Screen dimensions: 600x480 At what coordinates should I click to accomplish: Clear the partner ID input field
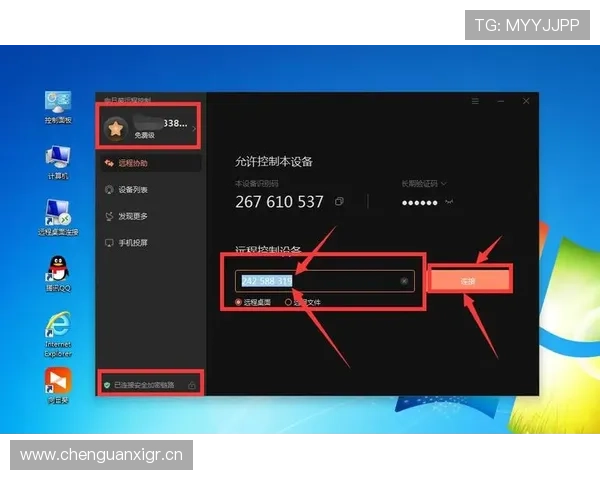404,281
